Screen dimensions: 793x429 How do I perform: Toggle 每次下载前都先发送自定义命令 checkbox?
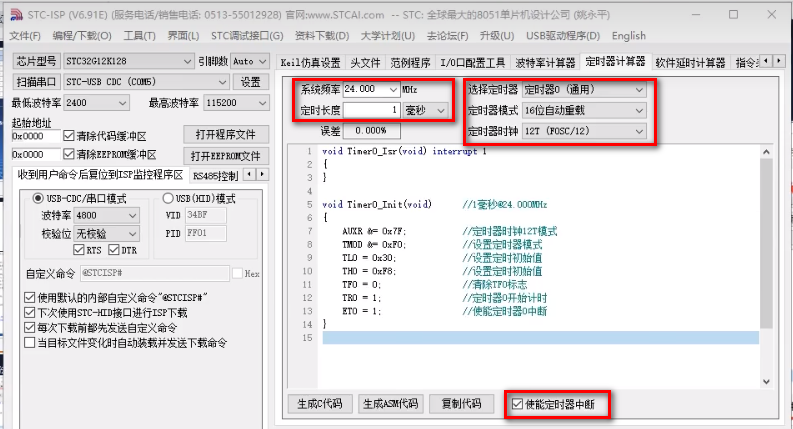[x=30, y=328]
